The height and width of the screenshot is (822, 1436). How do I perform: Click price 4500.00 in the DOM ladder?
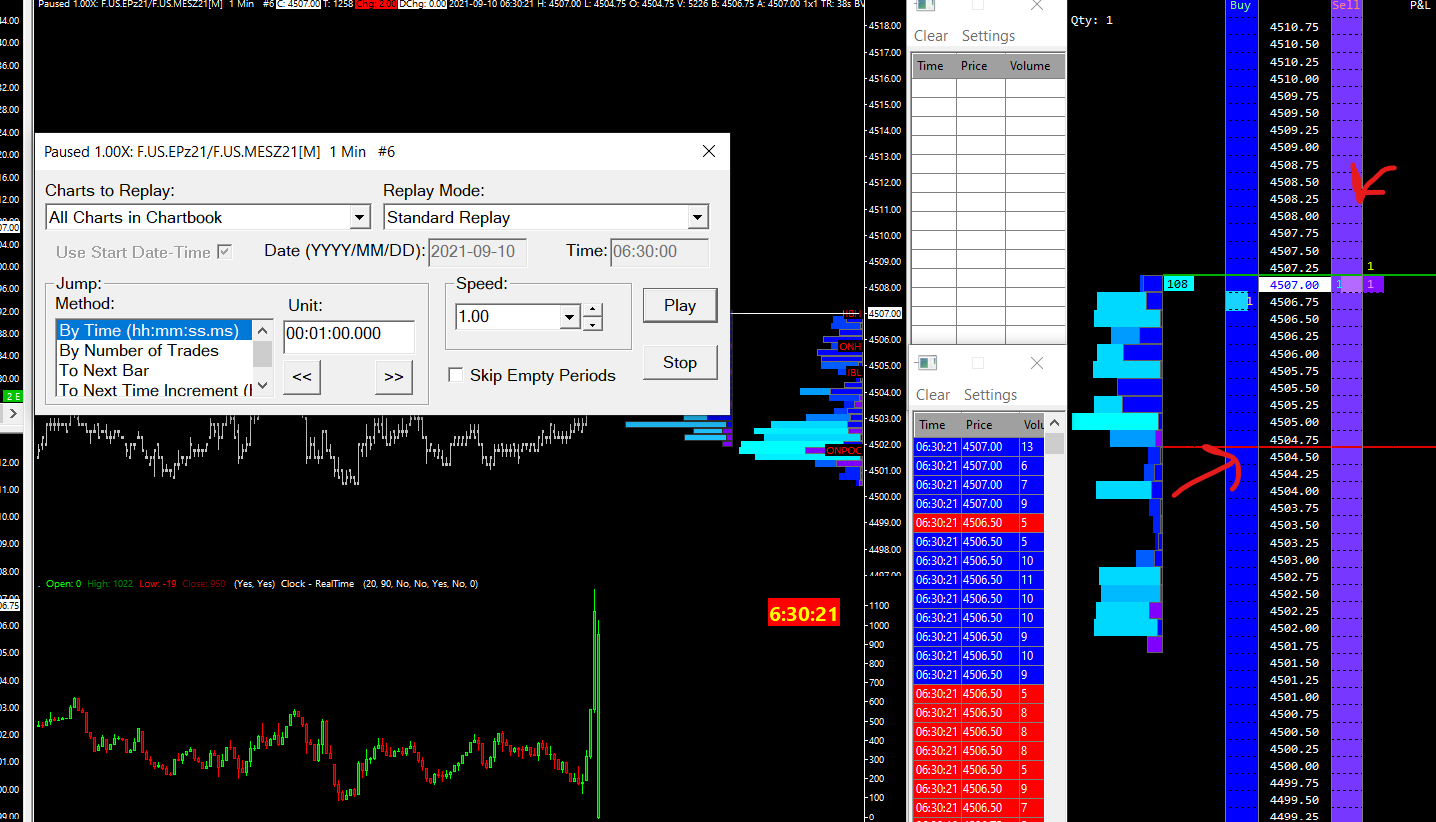(1294, 766)
